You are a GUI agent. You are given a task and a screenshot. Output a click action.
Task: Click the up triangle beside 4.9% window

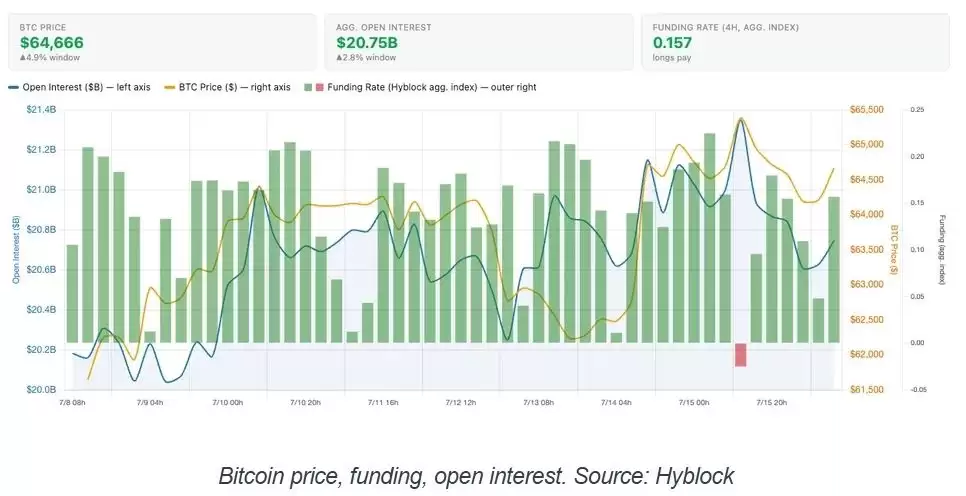(22, 58)
